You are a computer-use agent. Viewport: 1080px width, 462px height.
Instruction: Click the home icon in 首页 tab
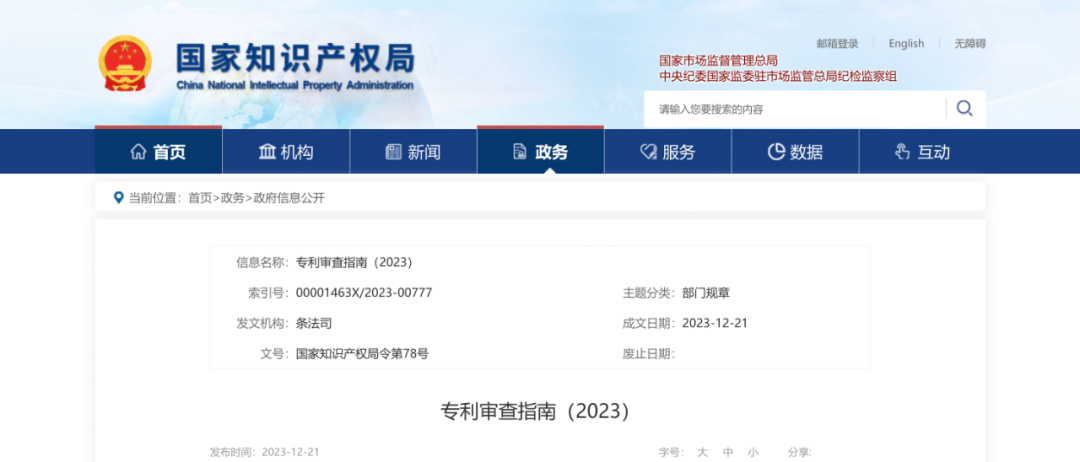pos(138,152)
